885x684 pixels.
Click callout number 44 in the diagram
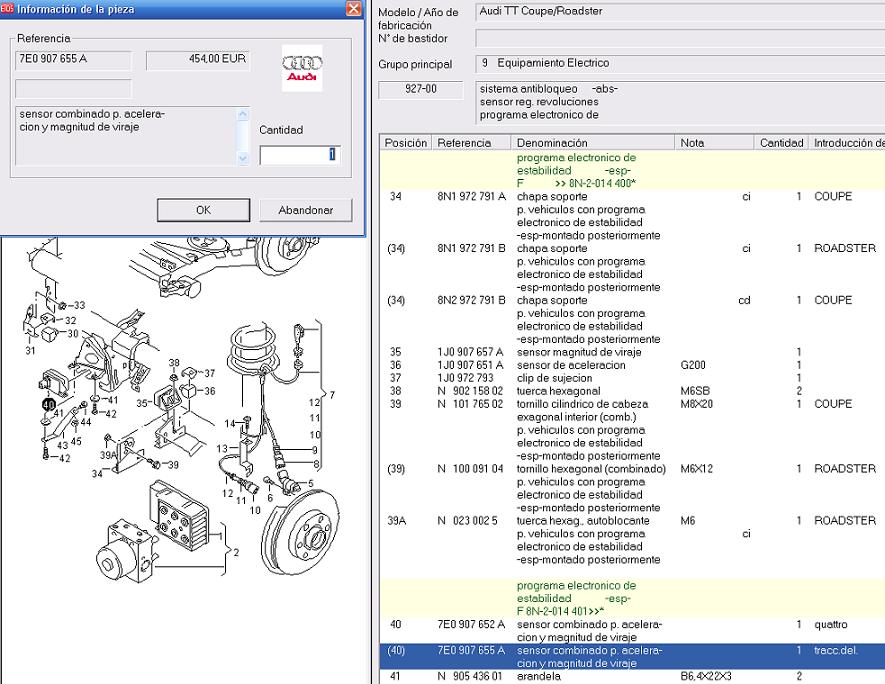point(86,422)
